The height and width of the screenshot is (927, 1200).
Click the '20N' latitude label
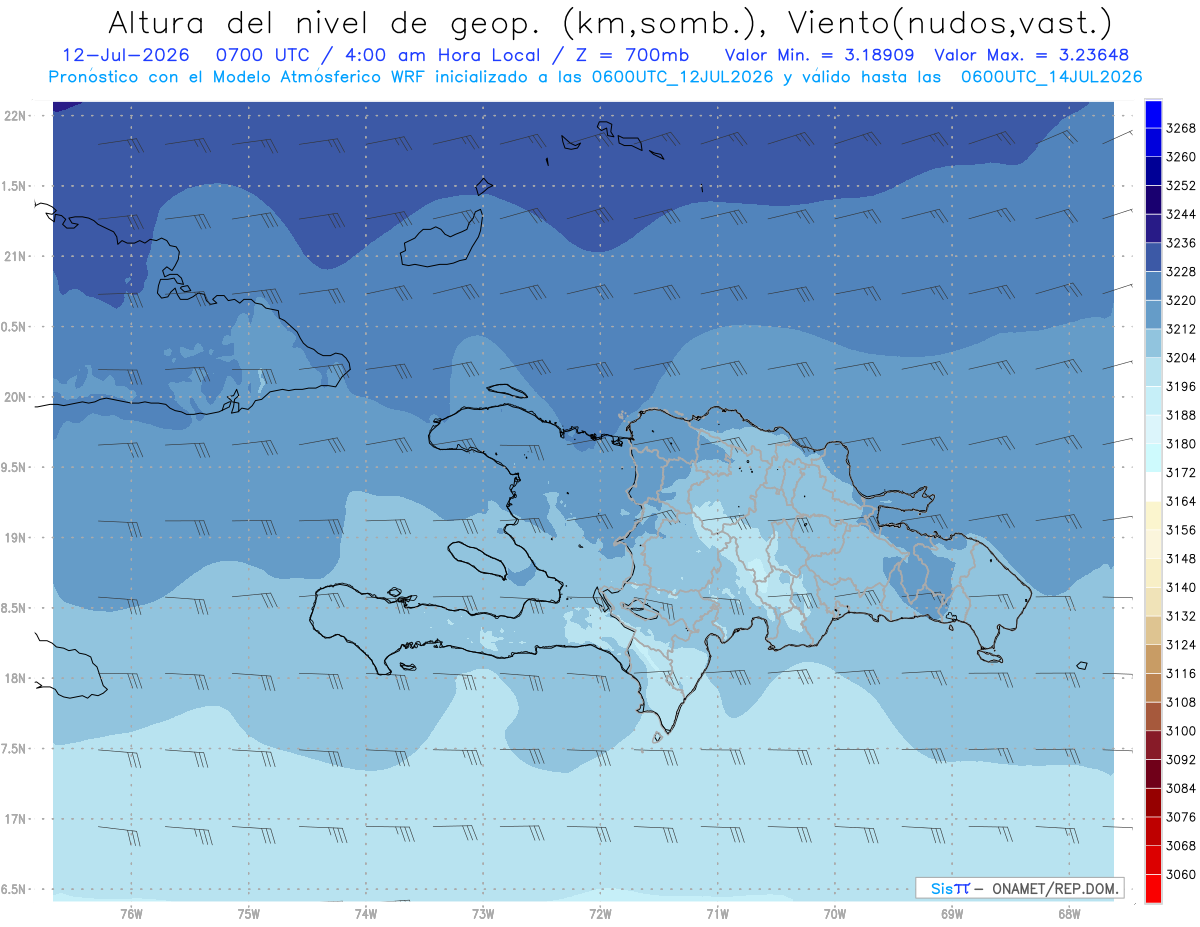[14, 397]
